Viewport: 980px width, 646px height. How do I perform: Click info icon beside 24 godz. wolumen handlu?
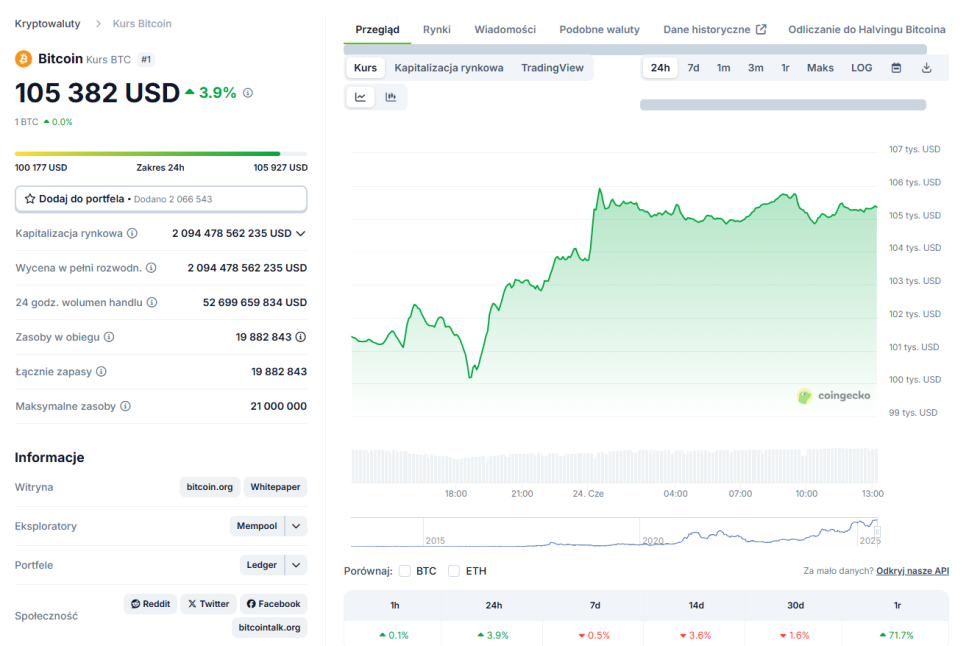click(x=151, y=302)
